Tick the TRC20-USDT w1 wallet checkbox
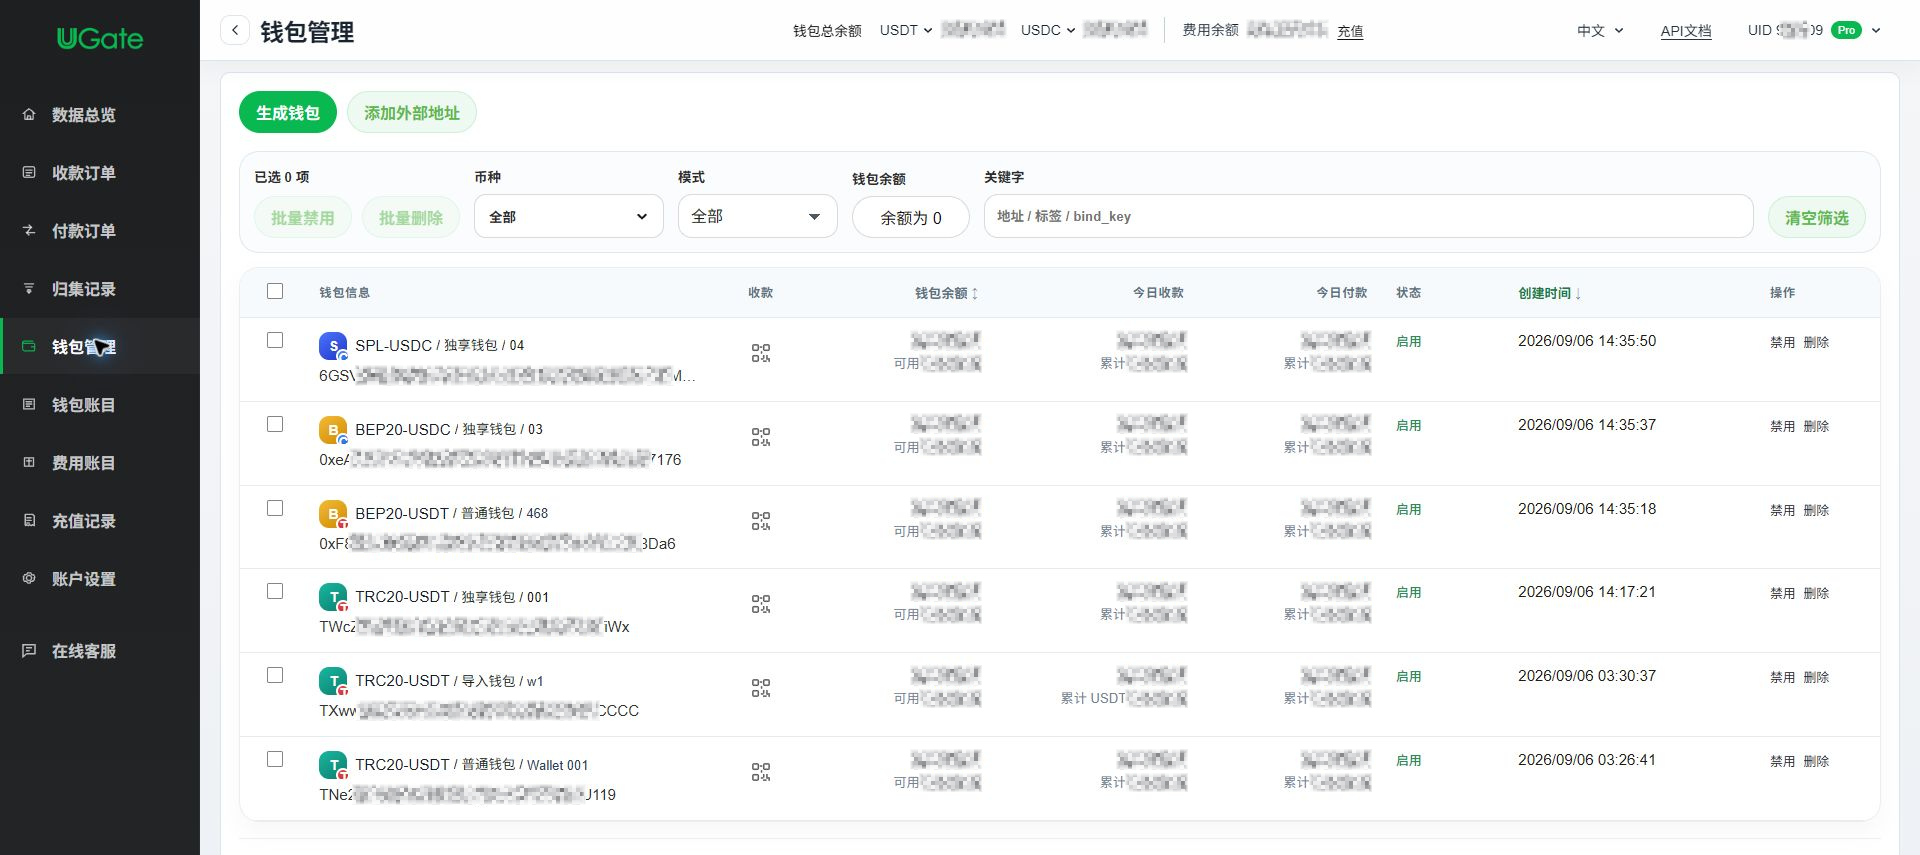 click(275, 675)
